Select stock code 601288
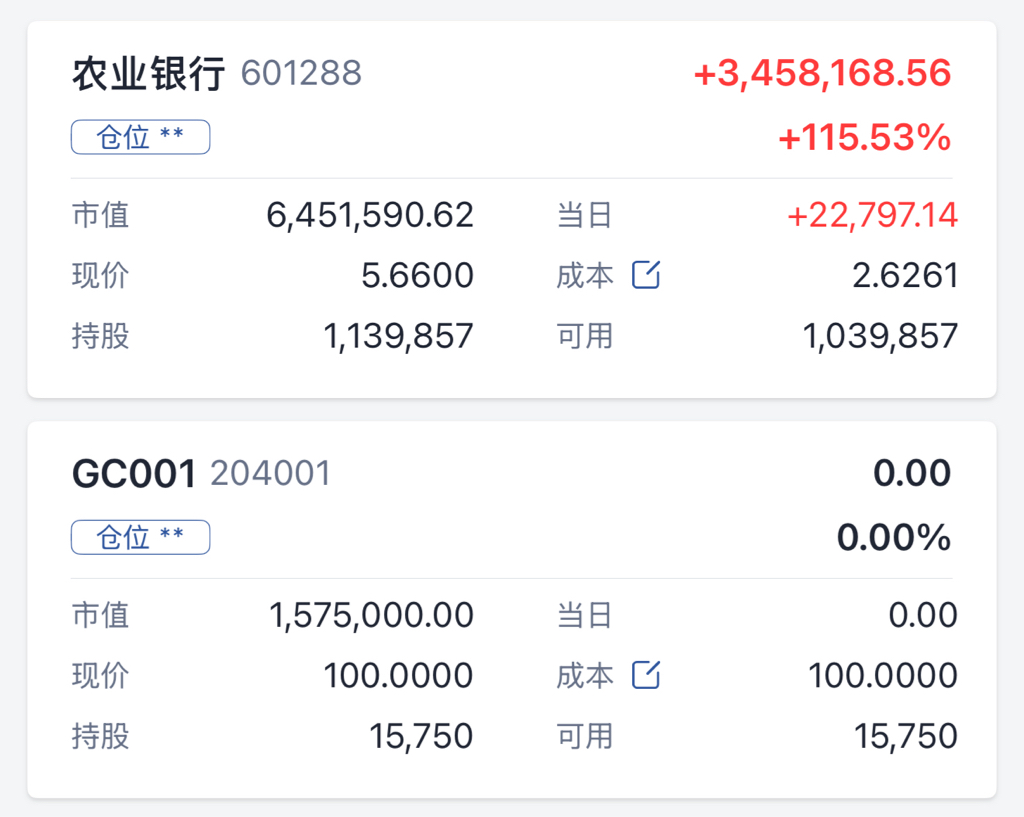Viewport: 1024px width, 817px height. point(301,73)
